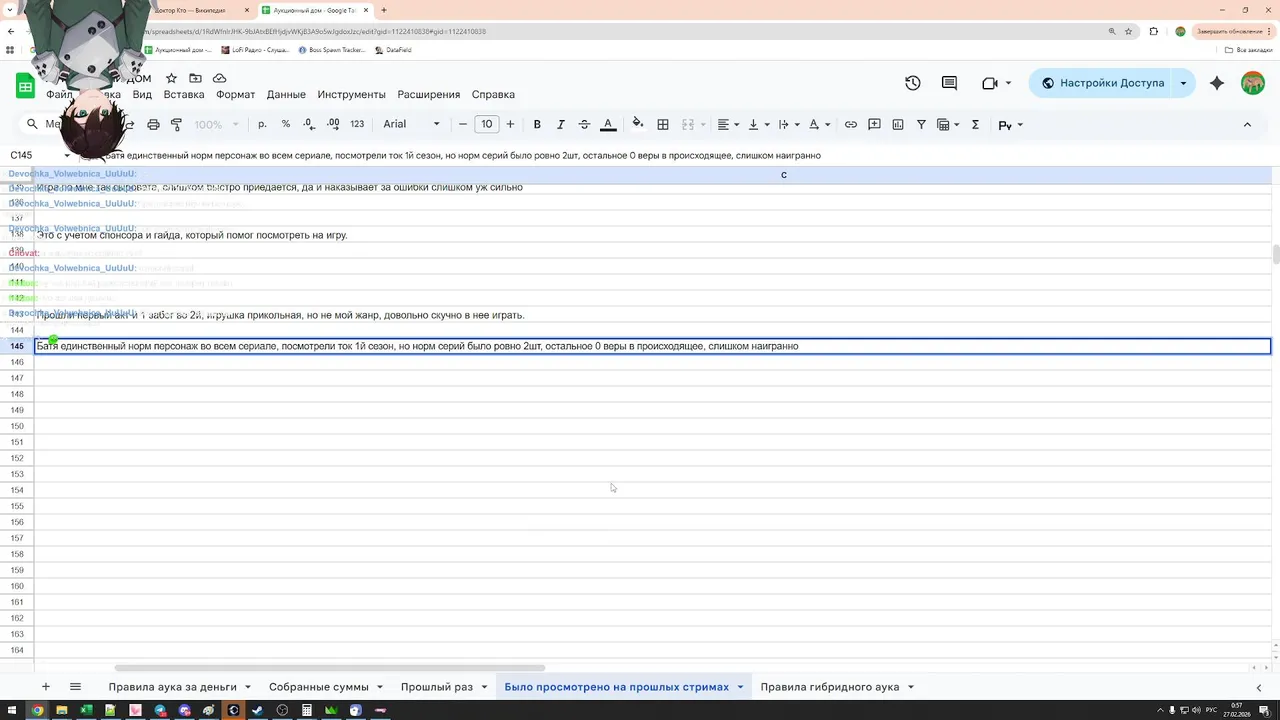Viewport: 1280px width, 720px height.
Task: Format as currency (р.)
Action: click(262, 124)
